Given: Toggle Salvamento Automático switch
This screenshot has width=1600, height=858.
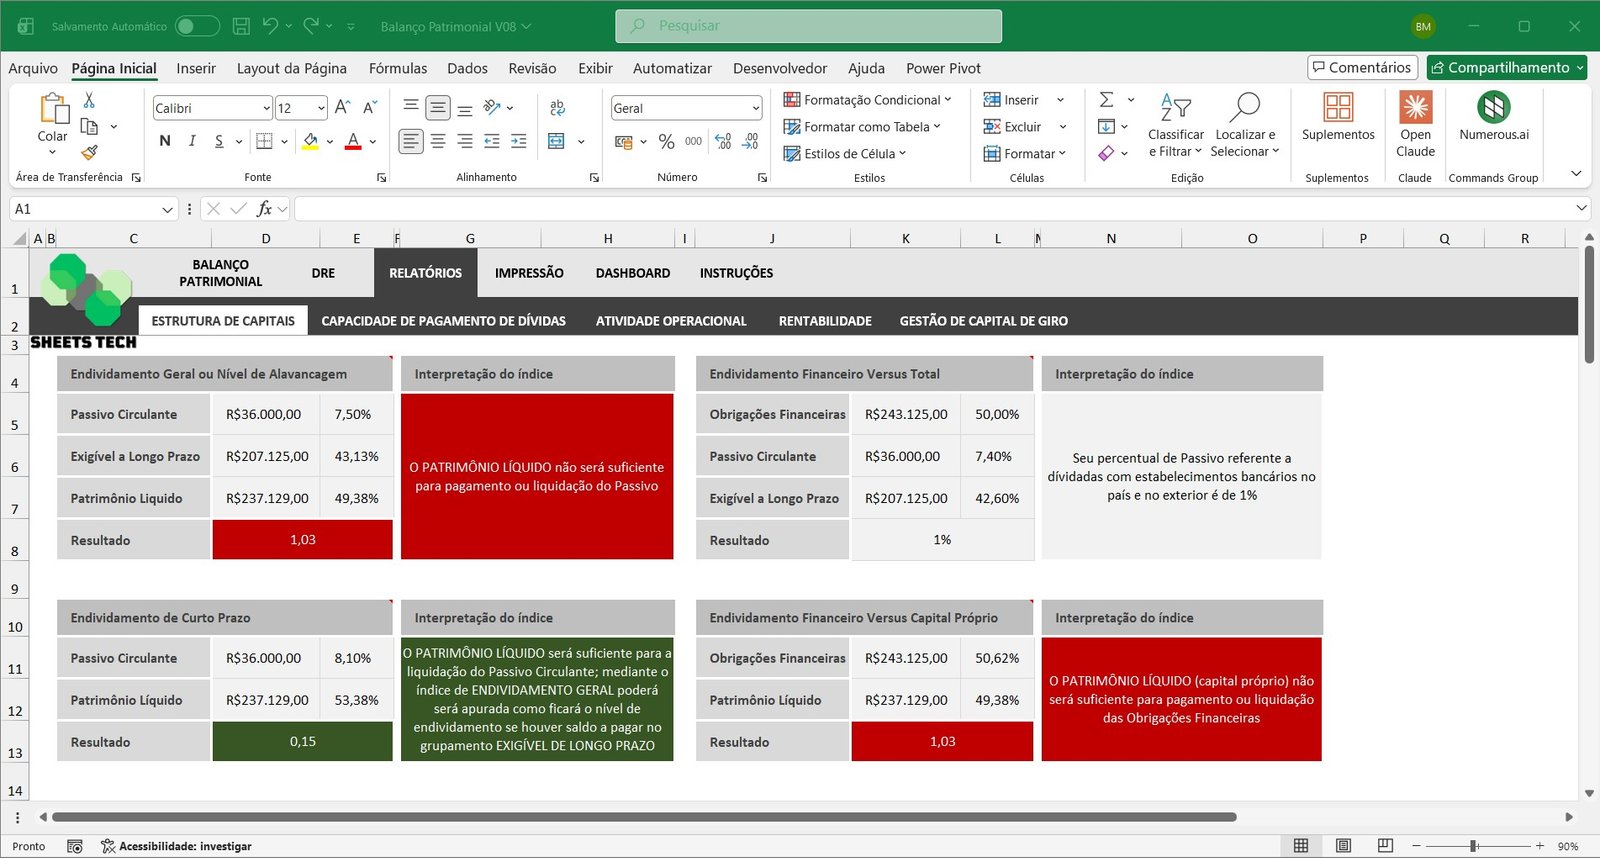Looking at the screenshot, I should [197, 26].
